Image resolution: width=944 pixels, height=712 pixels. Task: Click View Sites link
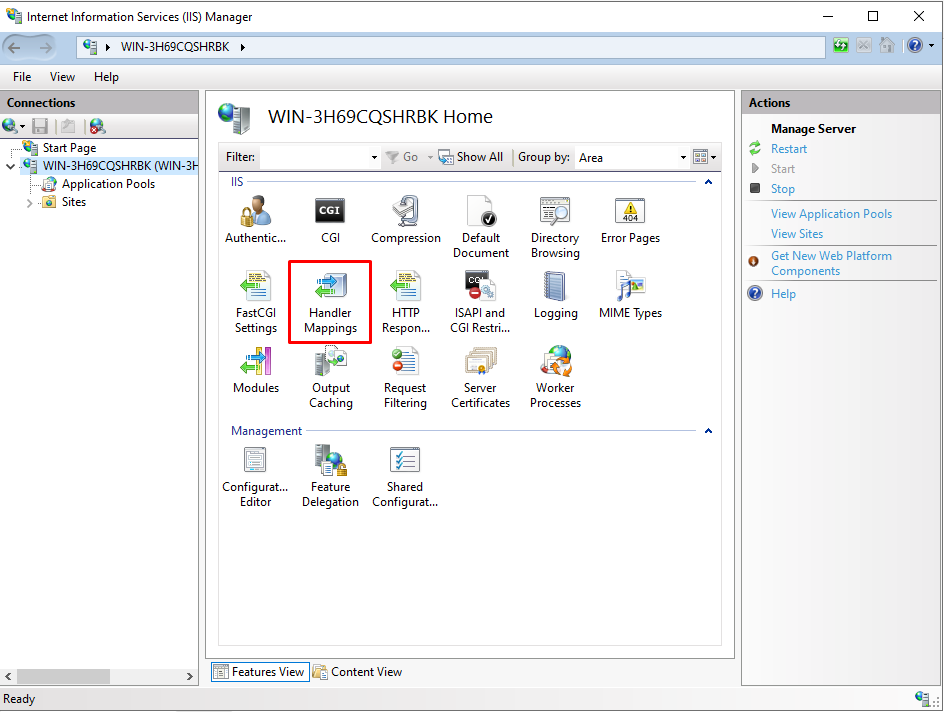(x=797, y=234)
